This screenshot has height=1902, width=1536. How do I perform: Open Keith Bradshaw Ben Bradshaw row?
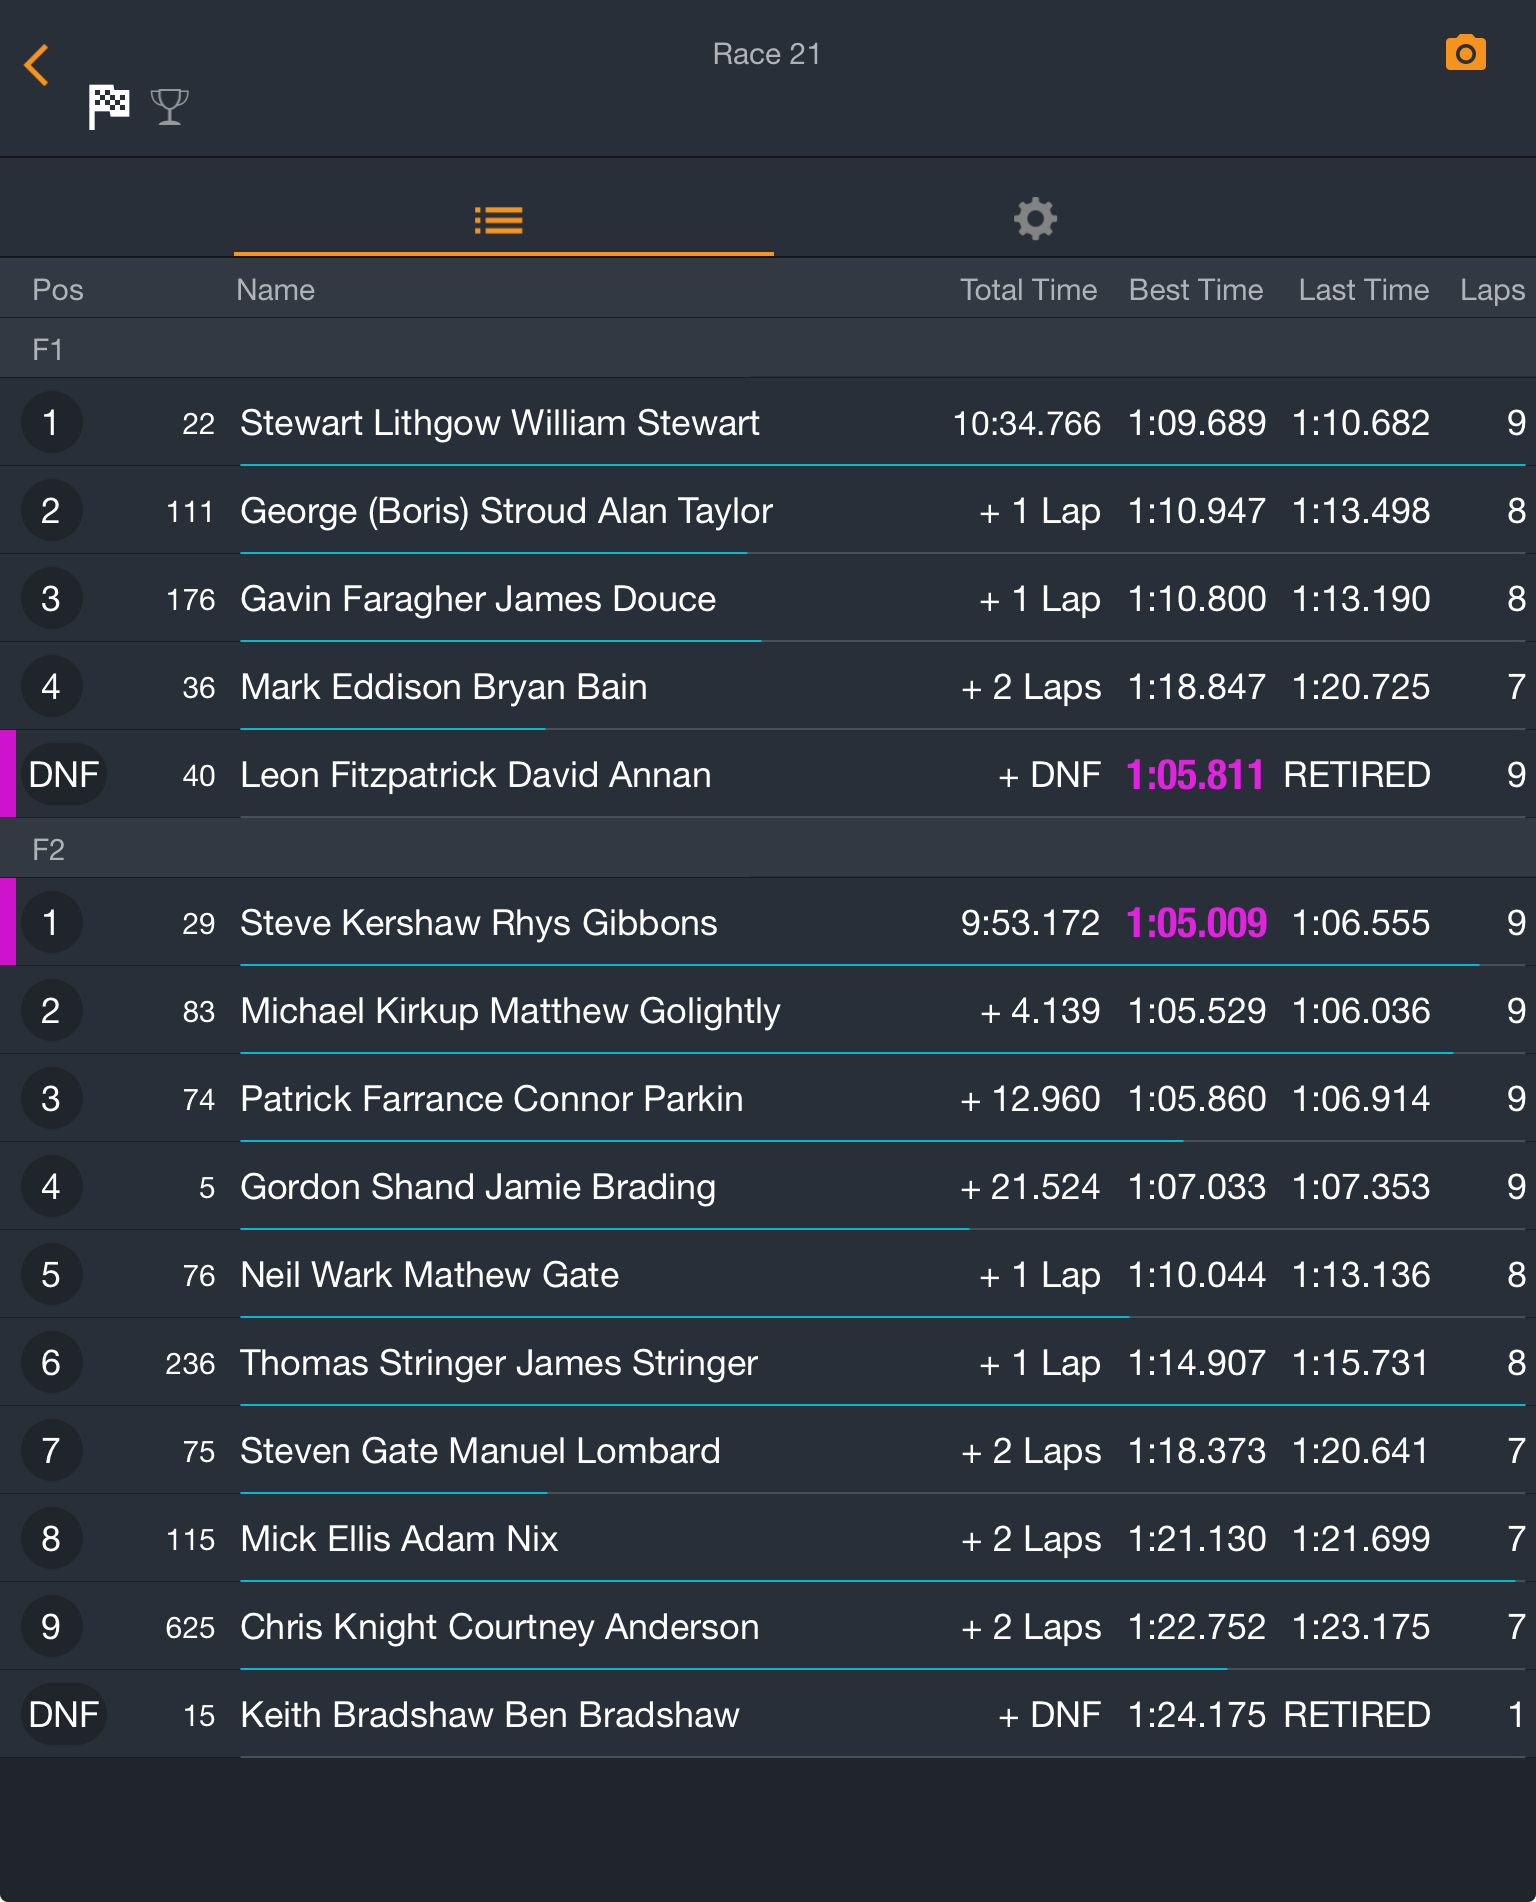point(768,1715)
